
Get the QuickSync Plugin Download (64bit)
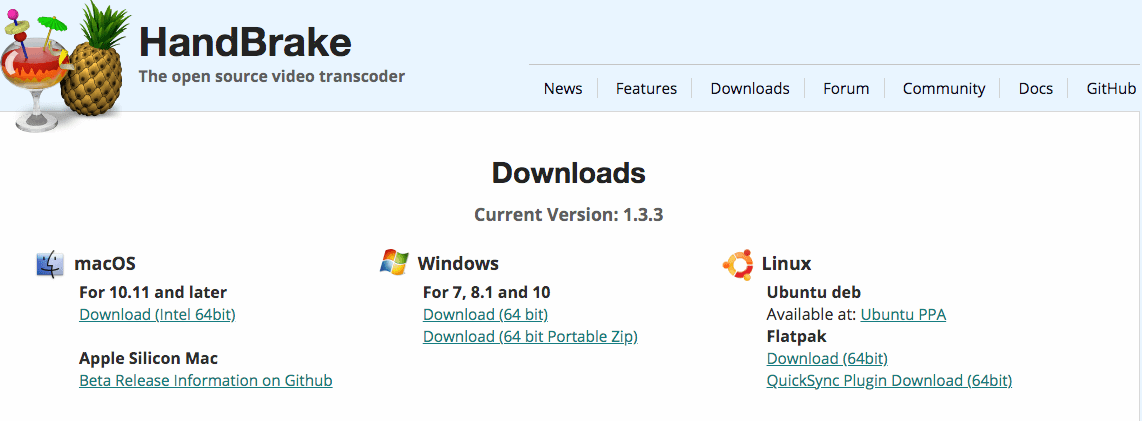tap(889, 380)
